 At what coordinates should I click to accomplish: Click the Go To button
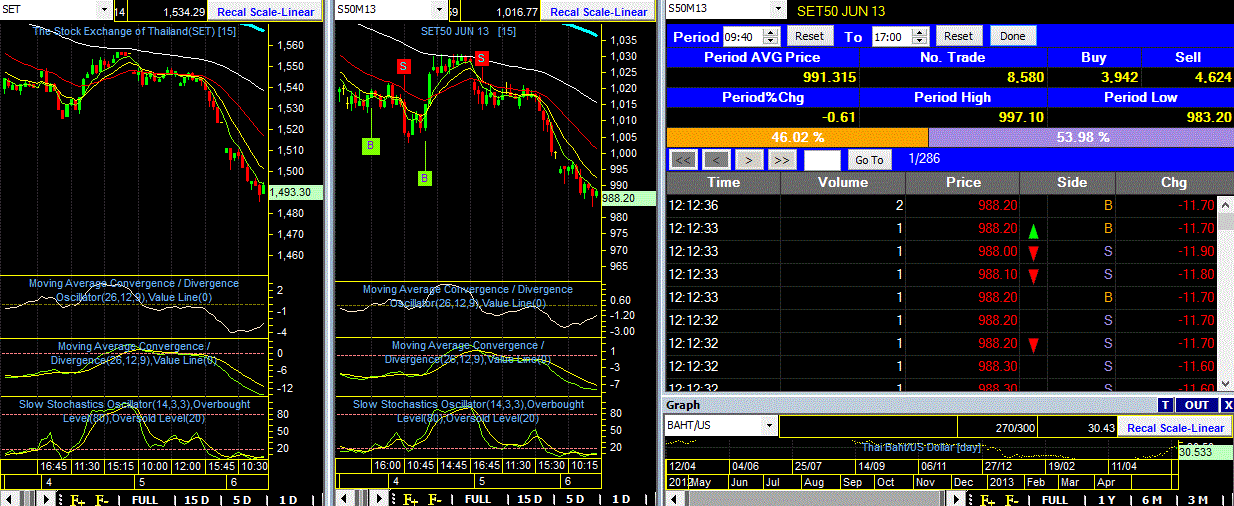pyautogui.click(x=869, y=159)
